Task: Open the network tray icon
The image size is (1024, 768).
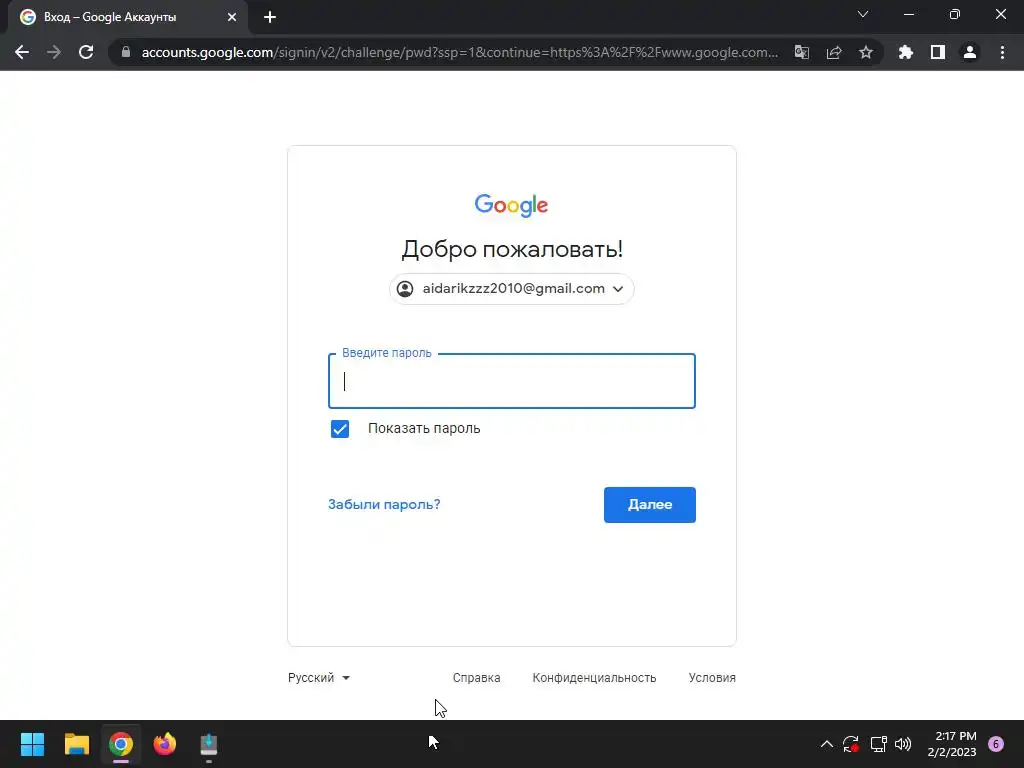Action: pos(878,744)
